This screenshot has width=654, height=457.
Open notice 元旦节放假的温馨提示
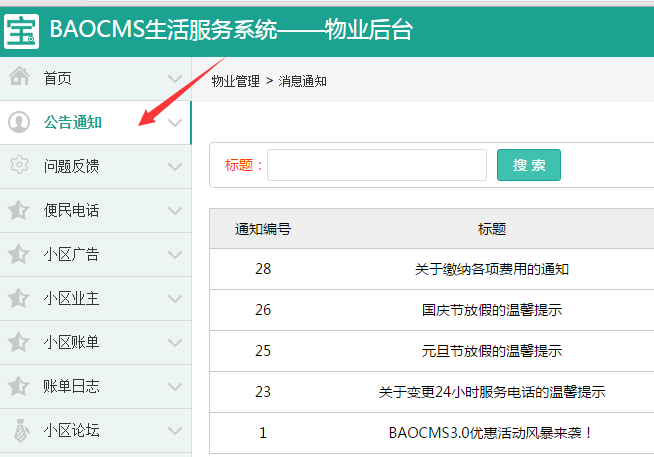(x=492, y=351)
